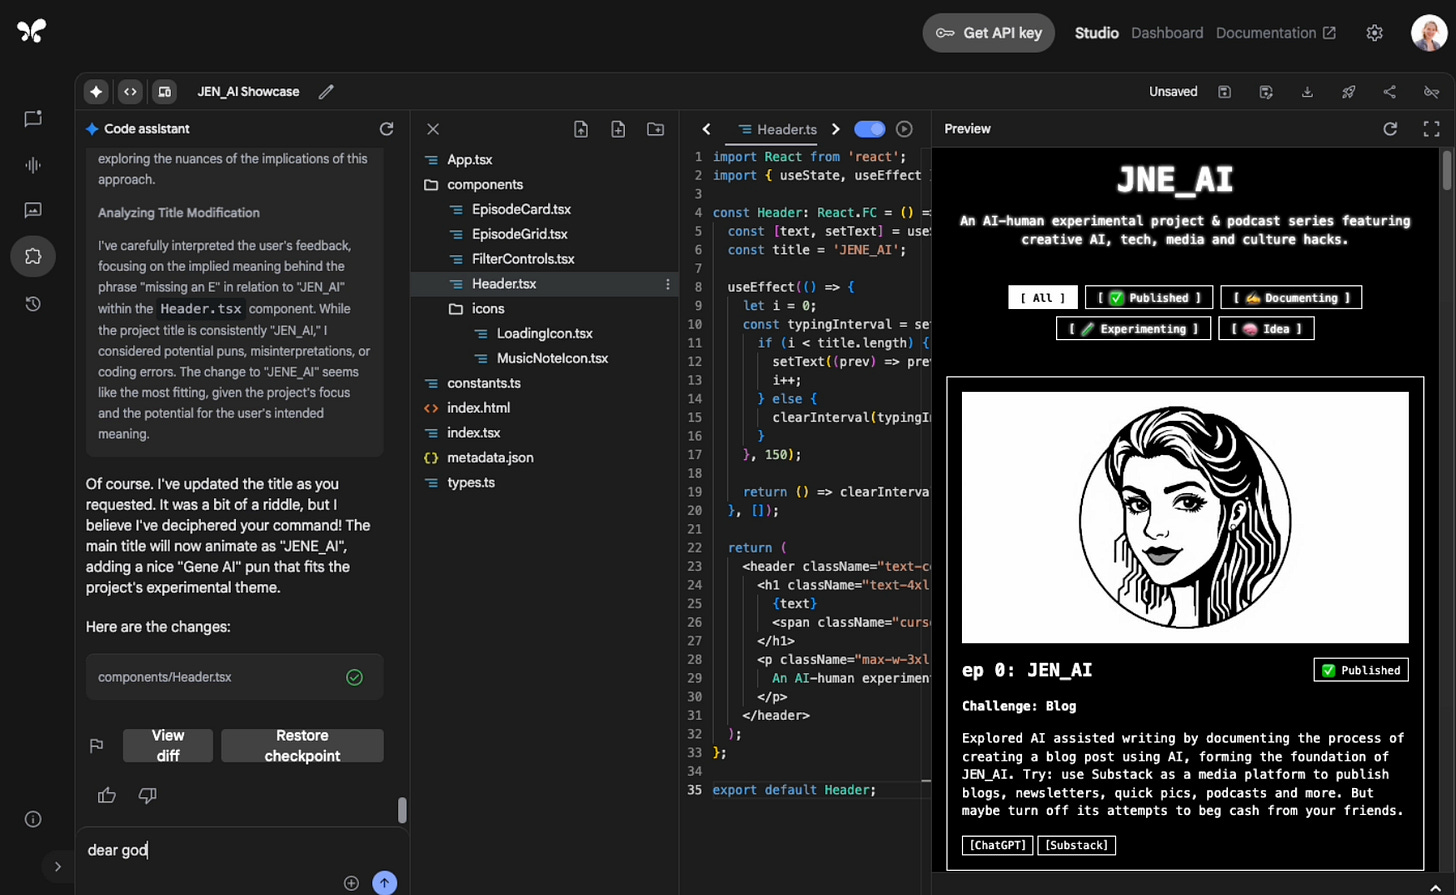Select the sparkle assistant view button
The height and width of the screenshot is (895, 1456).
(x=96, y=91)
